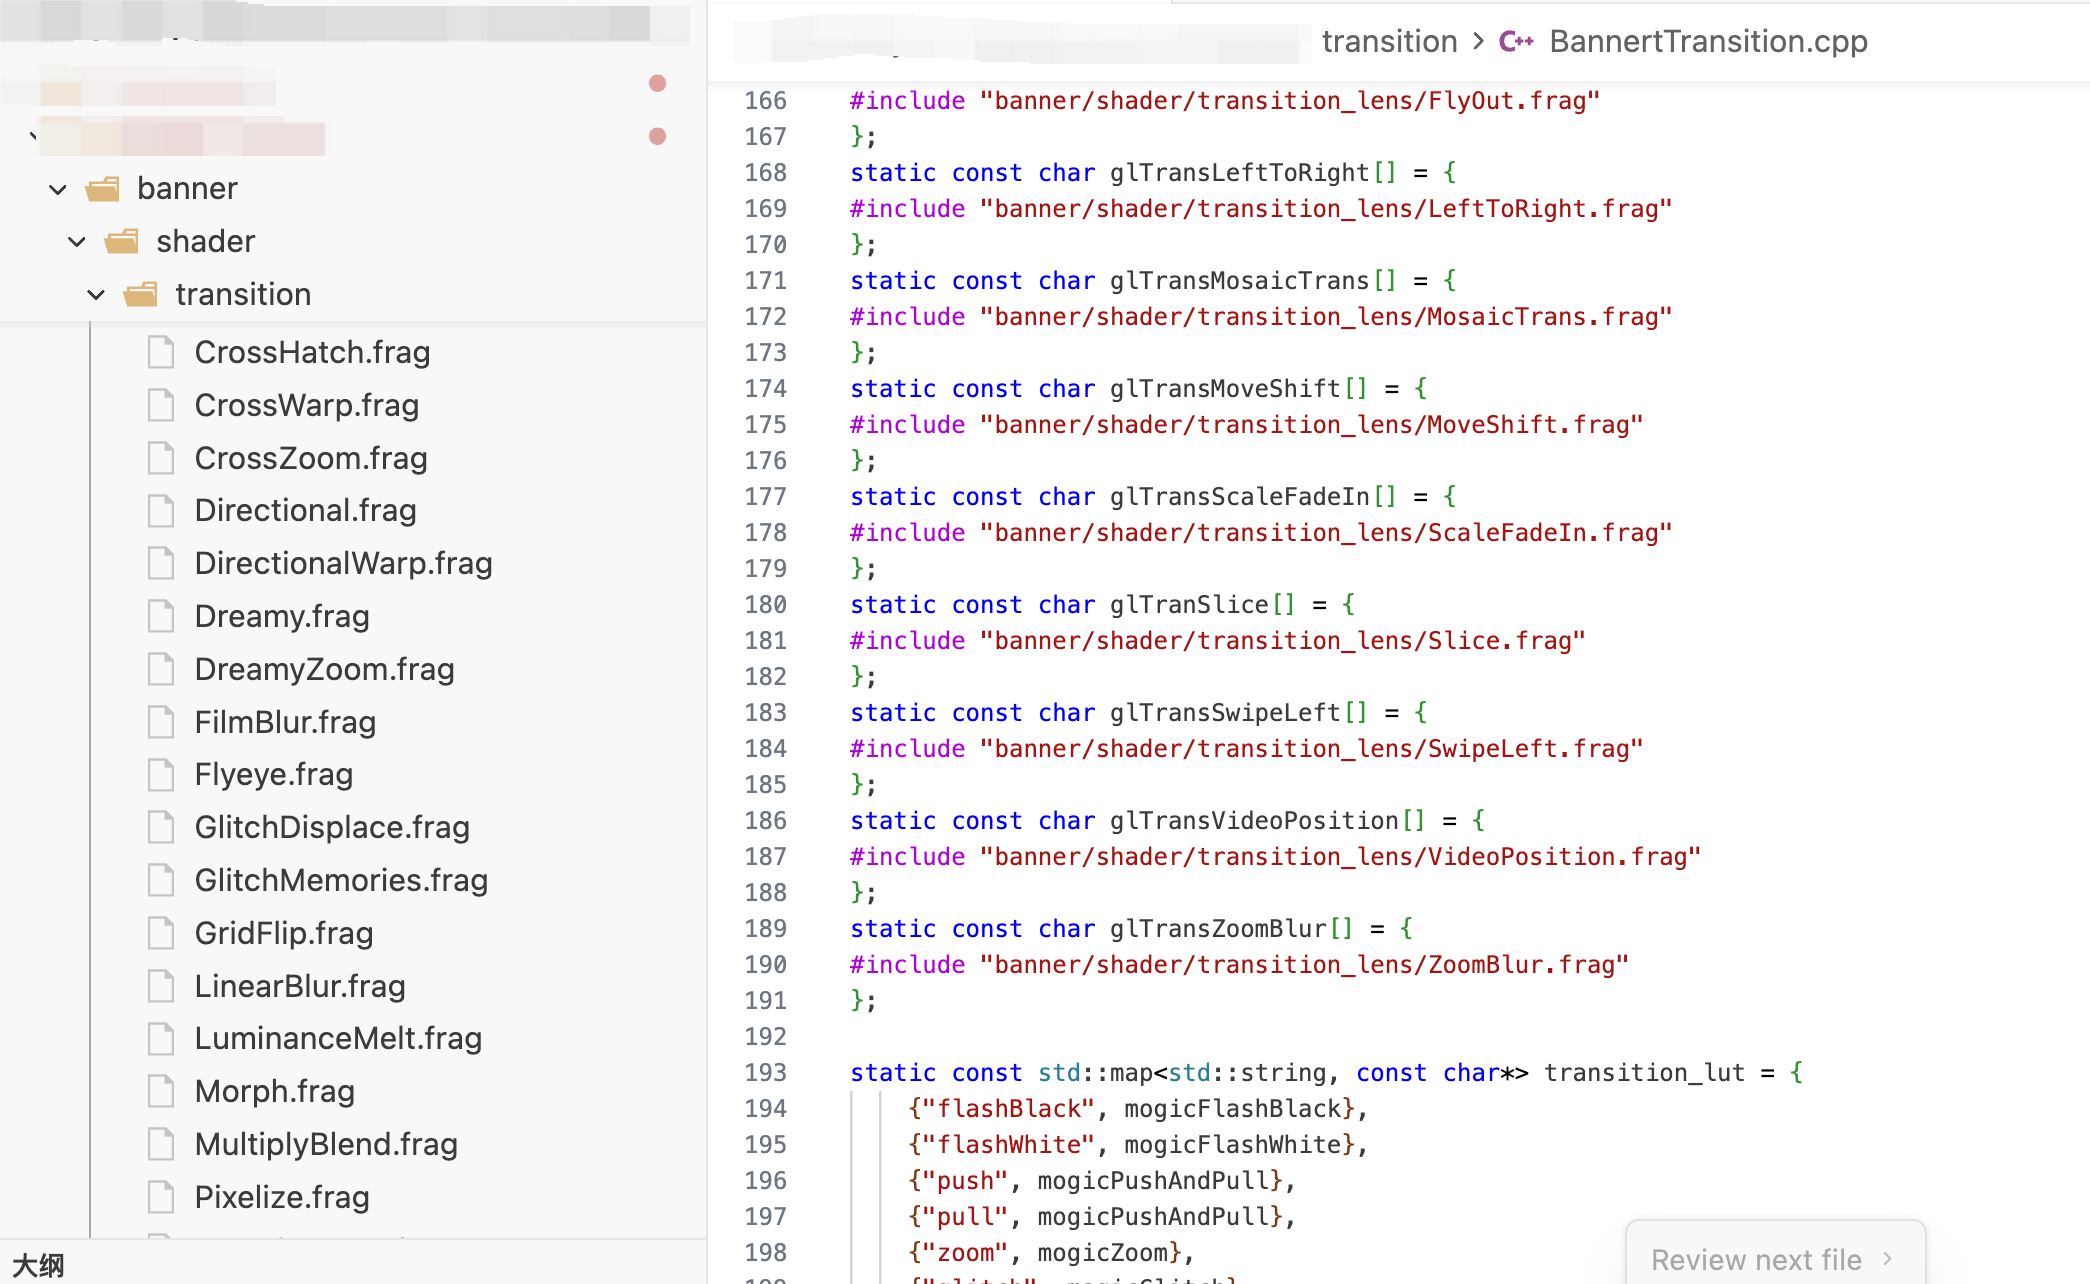Click the shader folder icon

click(122, 241)
